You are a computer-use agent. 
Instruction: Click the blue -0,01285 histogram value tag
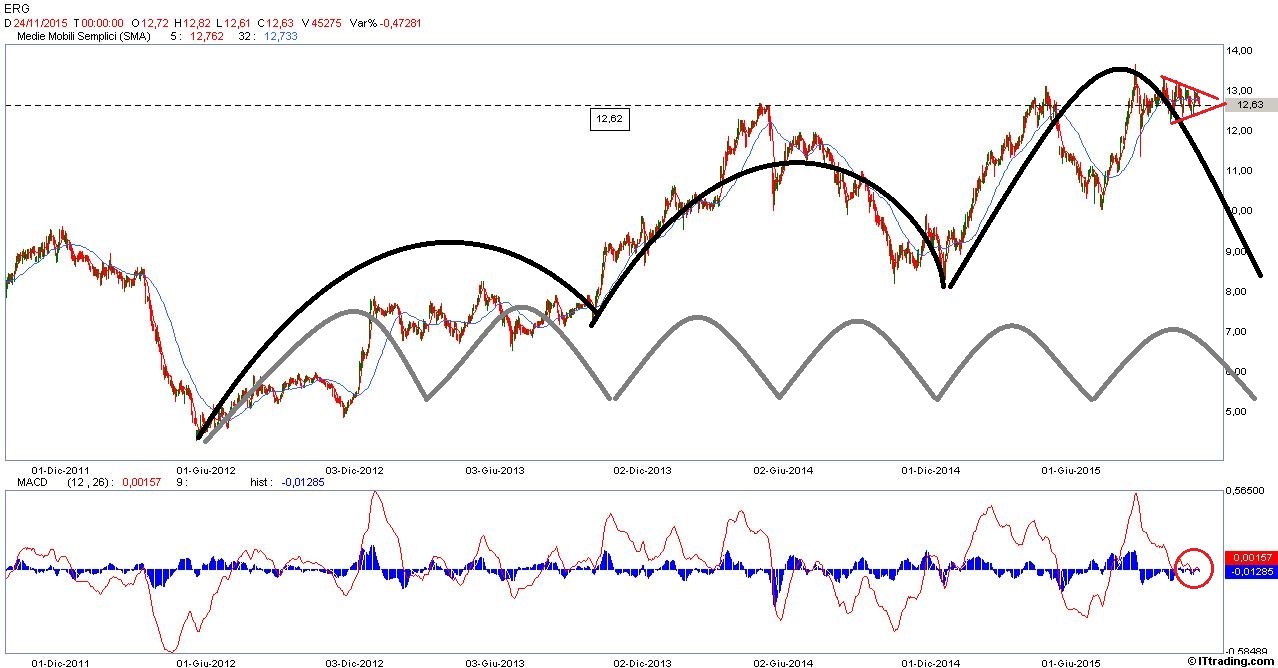click(x=1250, y=571)
